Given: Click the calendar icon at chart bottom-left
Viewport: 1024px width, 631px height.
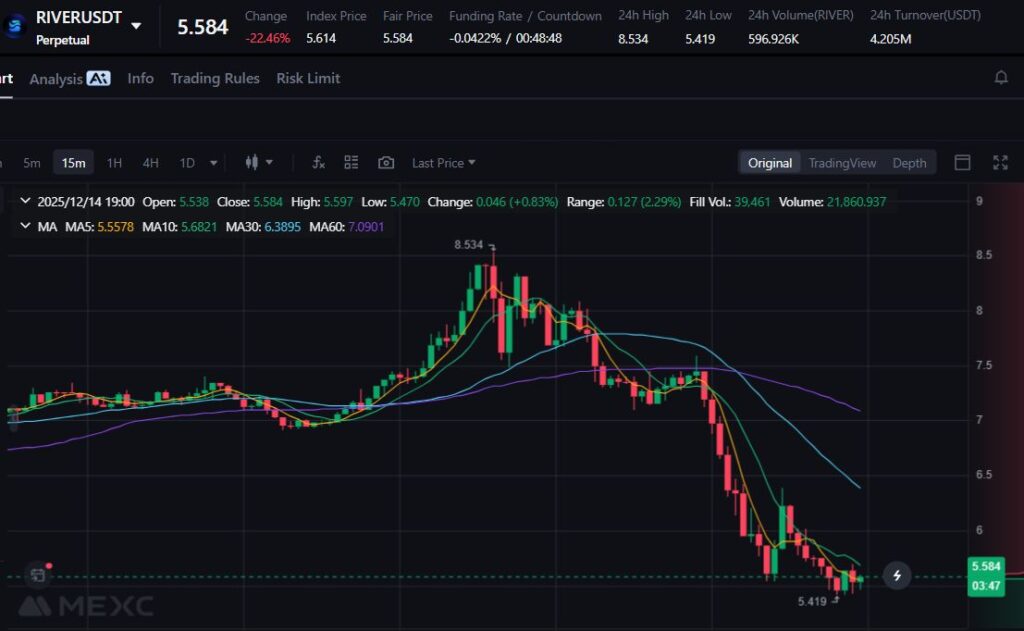Looking at the screenshot, I should pyautogui.click(x=37, y=575).
